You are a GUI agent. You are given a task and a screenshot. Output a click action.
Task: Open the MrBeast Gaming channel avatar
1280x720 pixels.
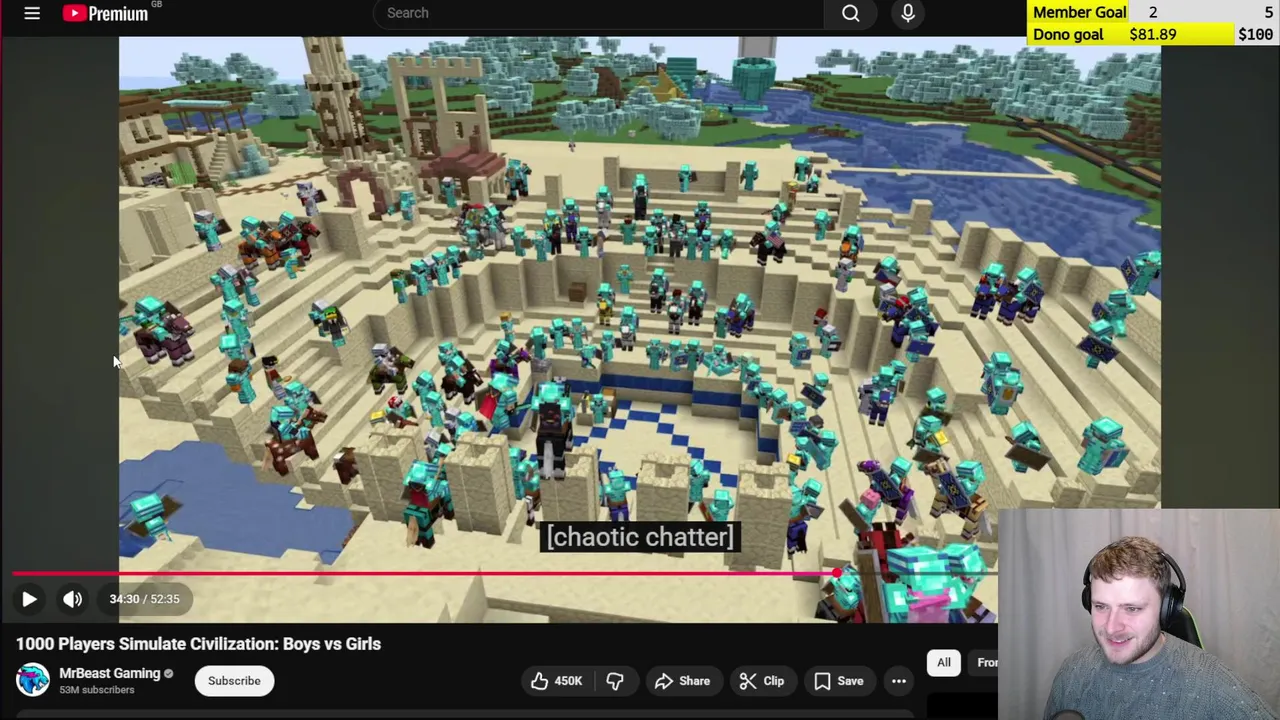point(32,680)
